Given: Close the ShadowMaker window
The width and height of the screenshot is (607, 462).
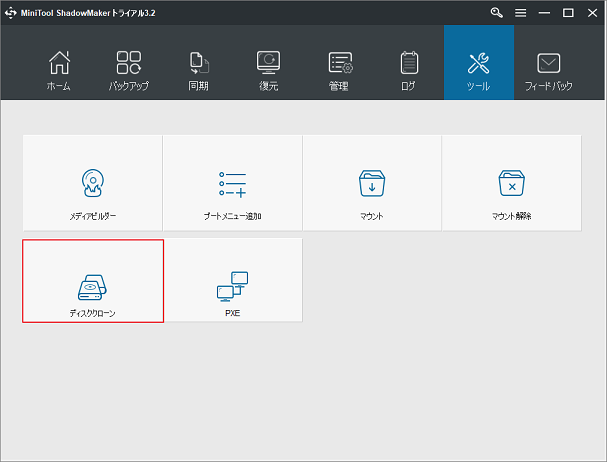Looking at the screenshot, I should click(x=592, y=13).
